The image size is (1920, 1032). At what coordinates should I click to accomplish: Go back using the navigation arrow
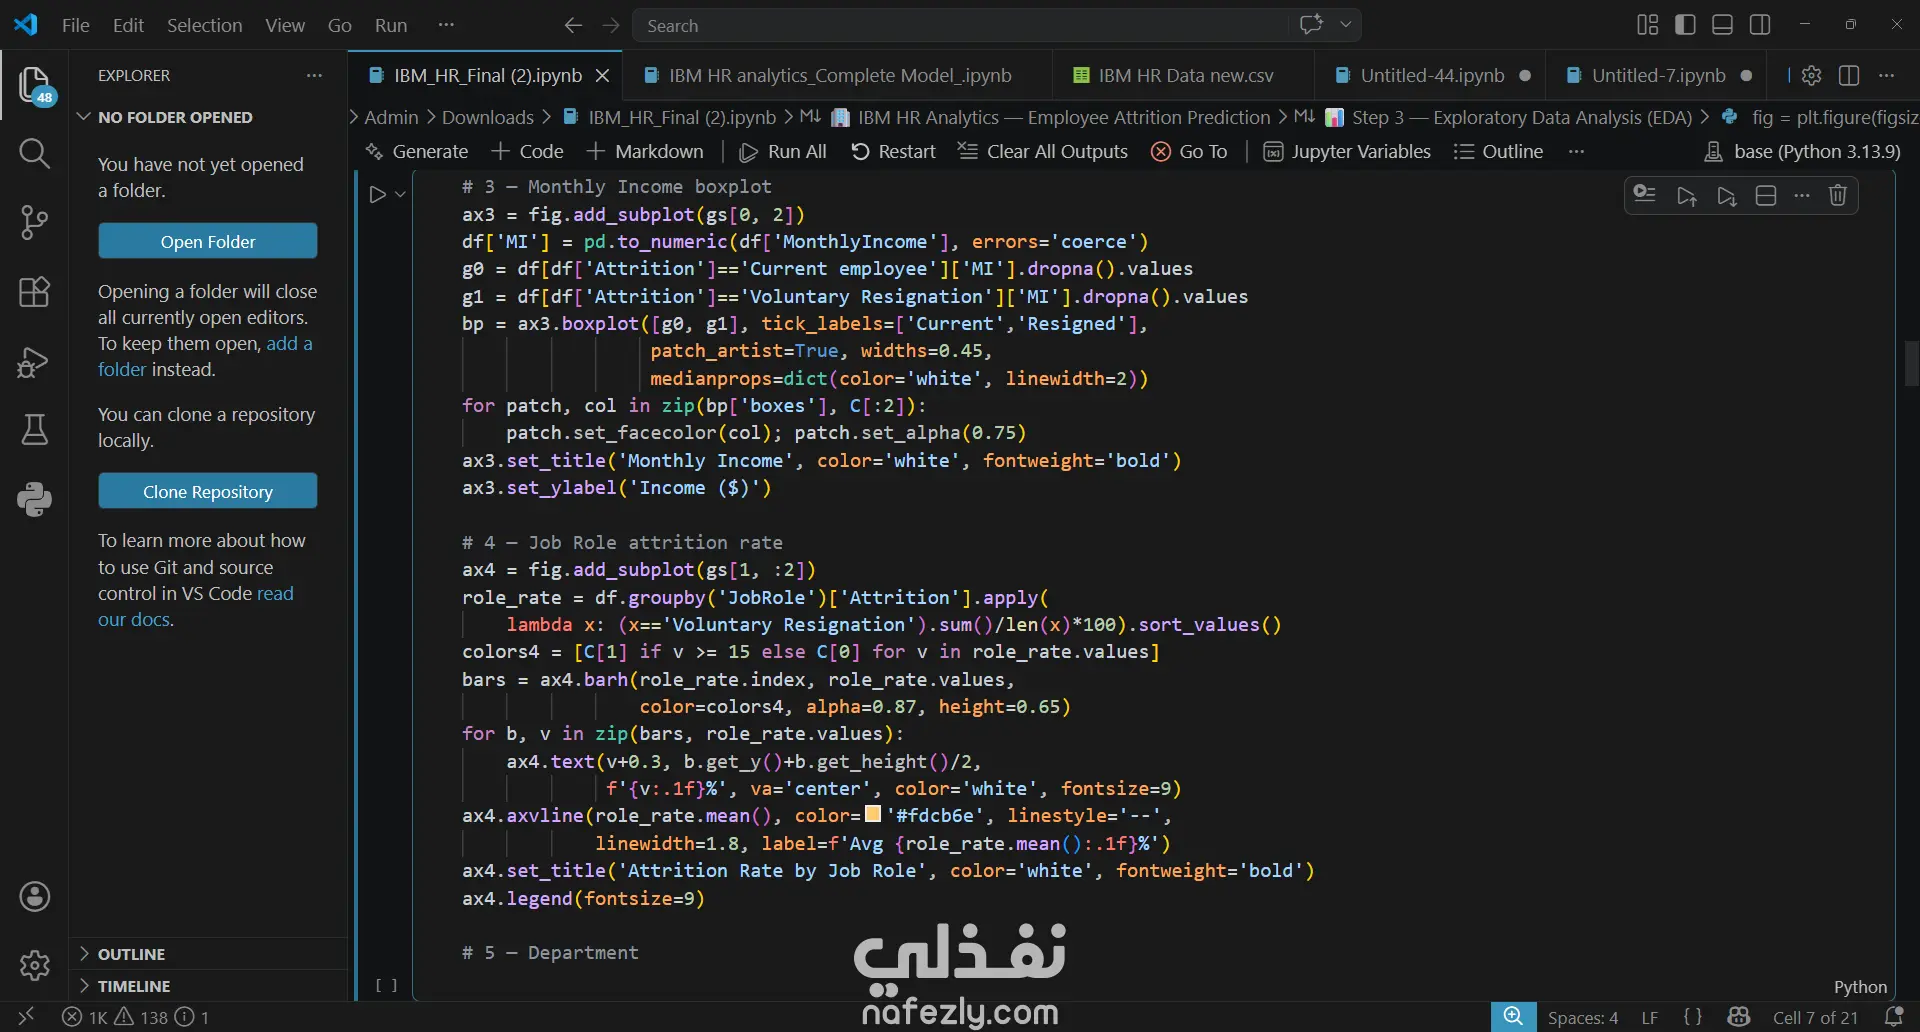click(x=573, y=25)
